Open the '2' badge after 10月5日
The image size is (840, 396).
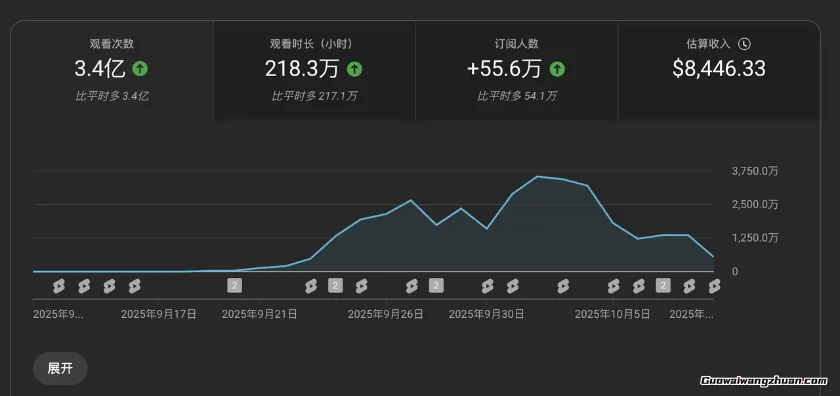pyautogui.click(x=663, y=286)
